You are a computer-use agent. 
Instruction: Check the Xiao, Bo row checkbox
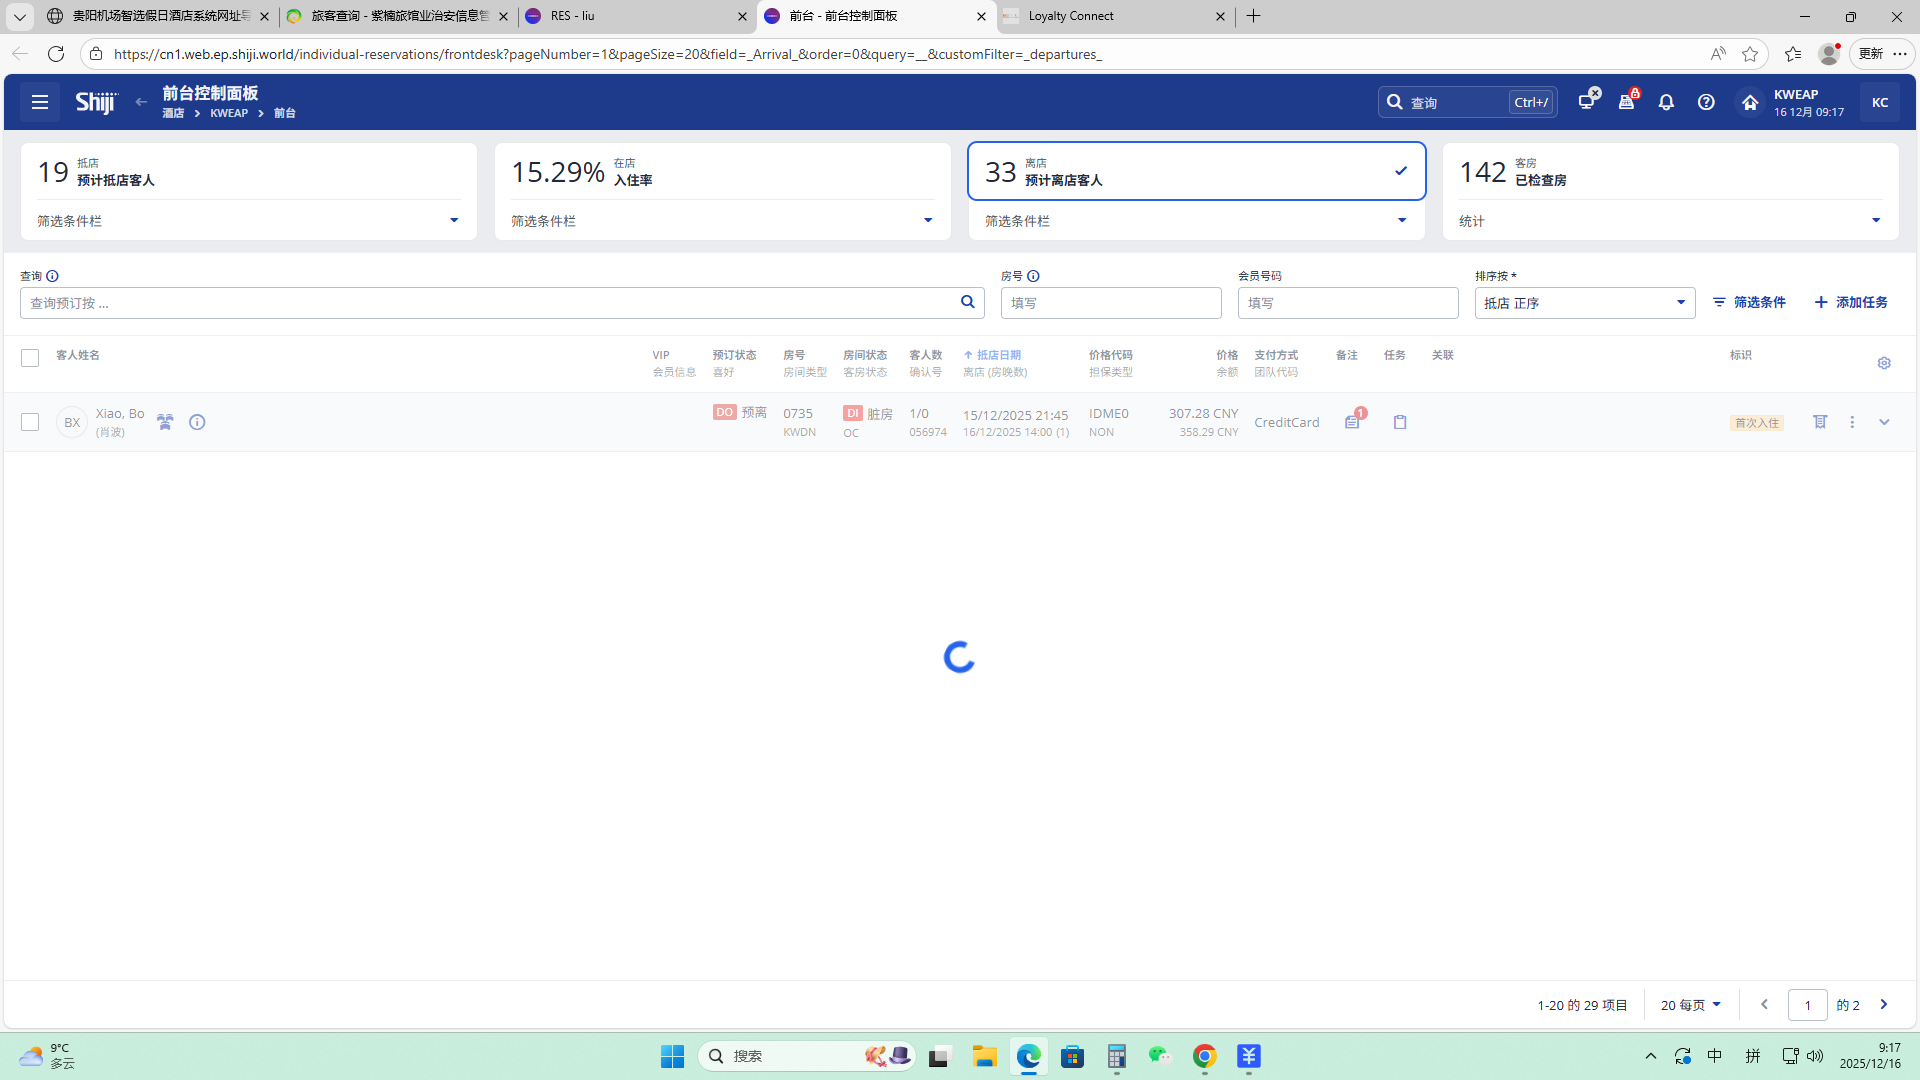pos(30,422)
